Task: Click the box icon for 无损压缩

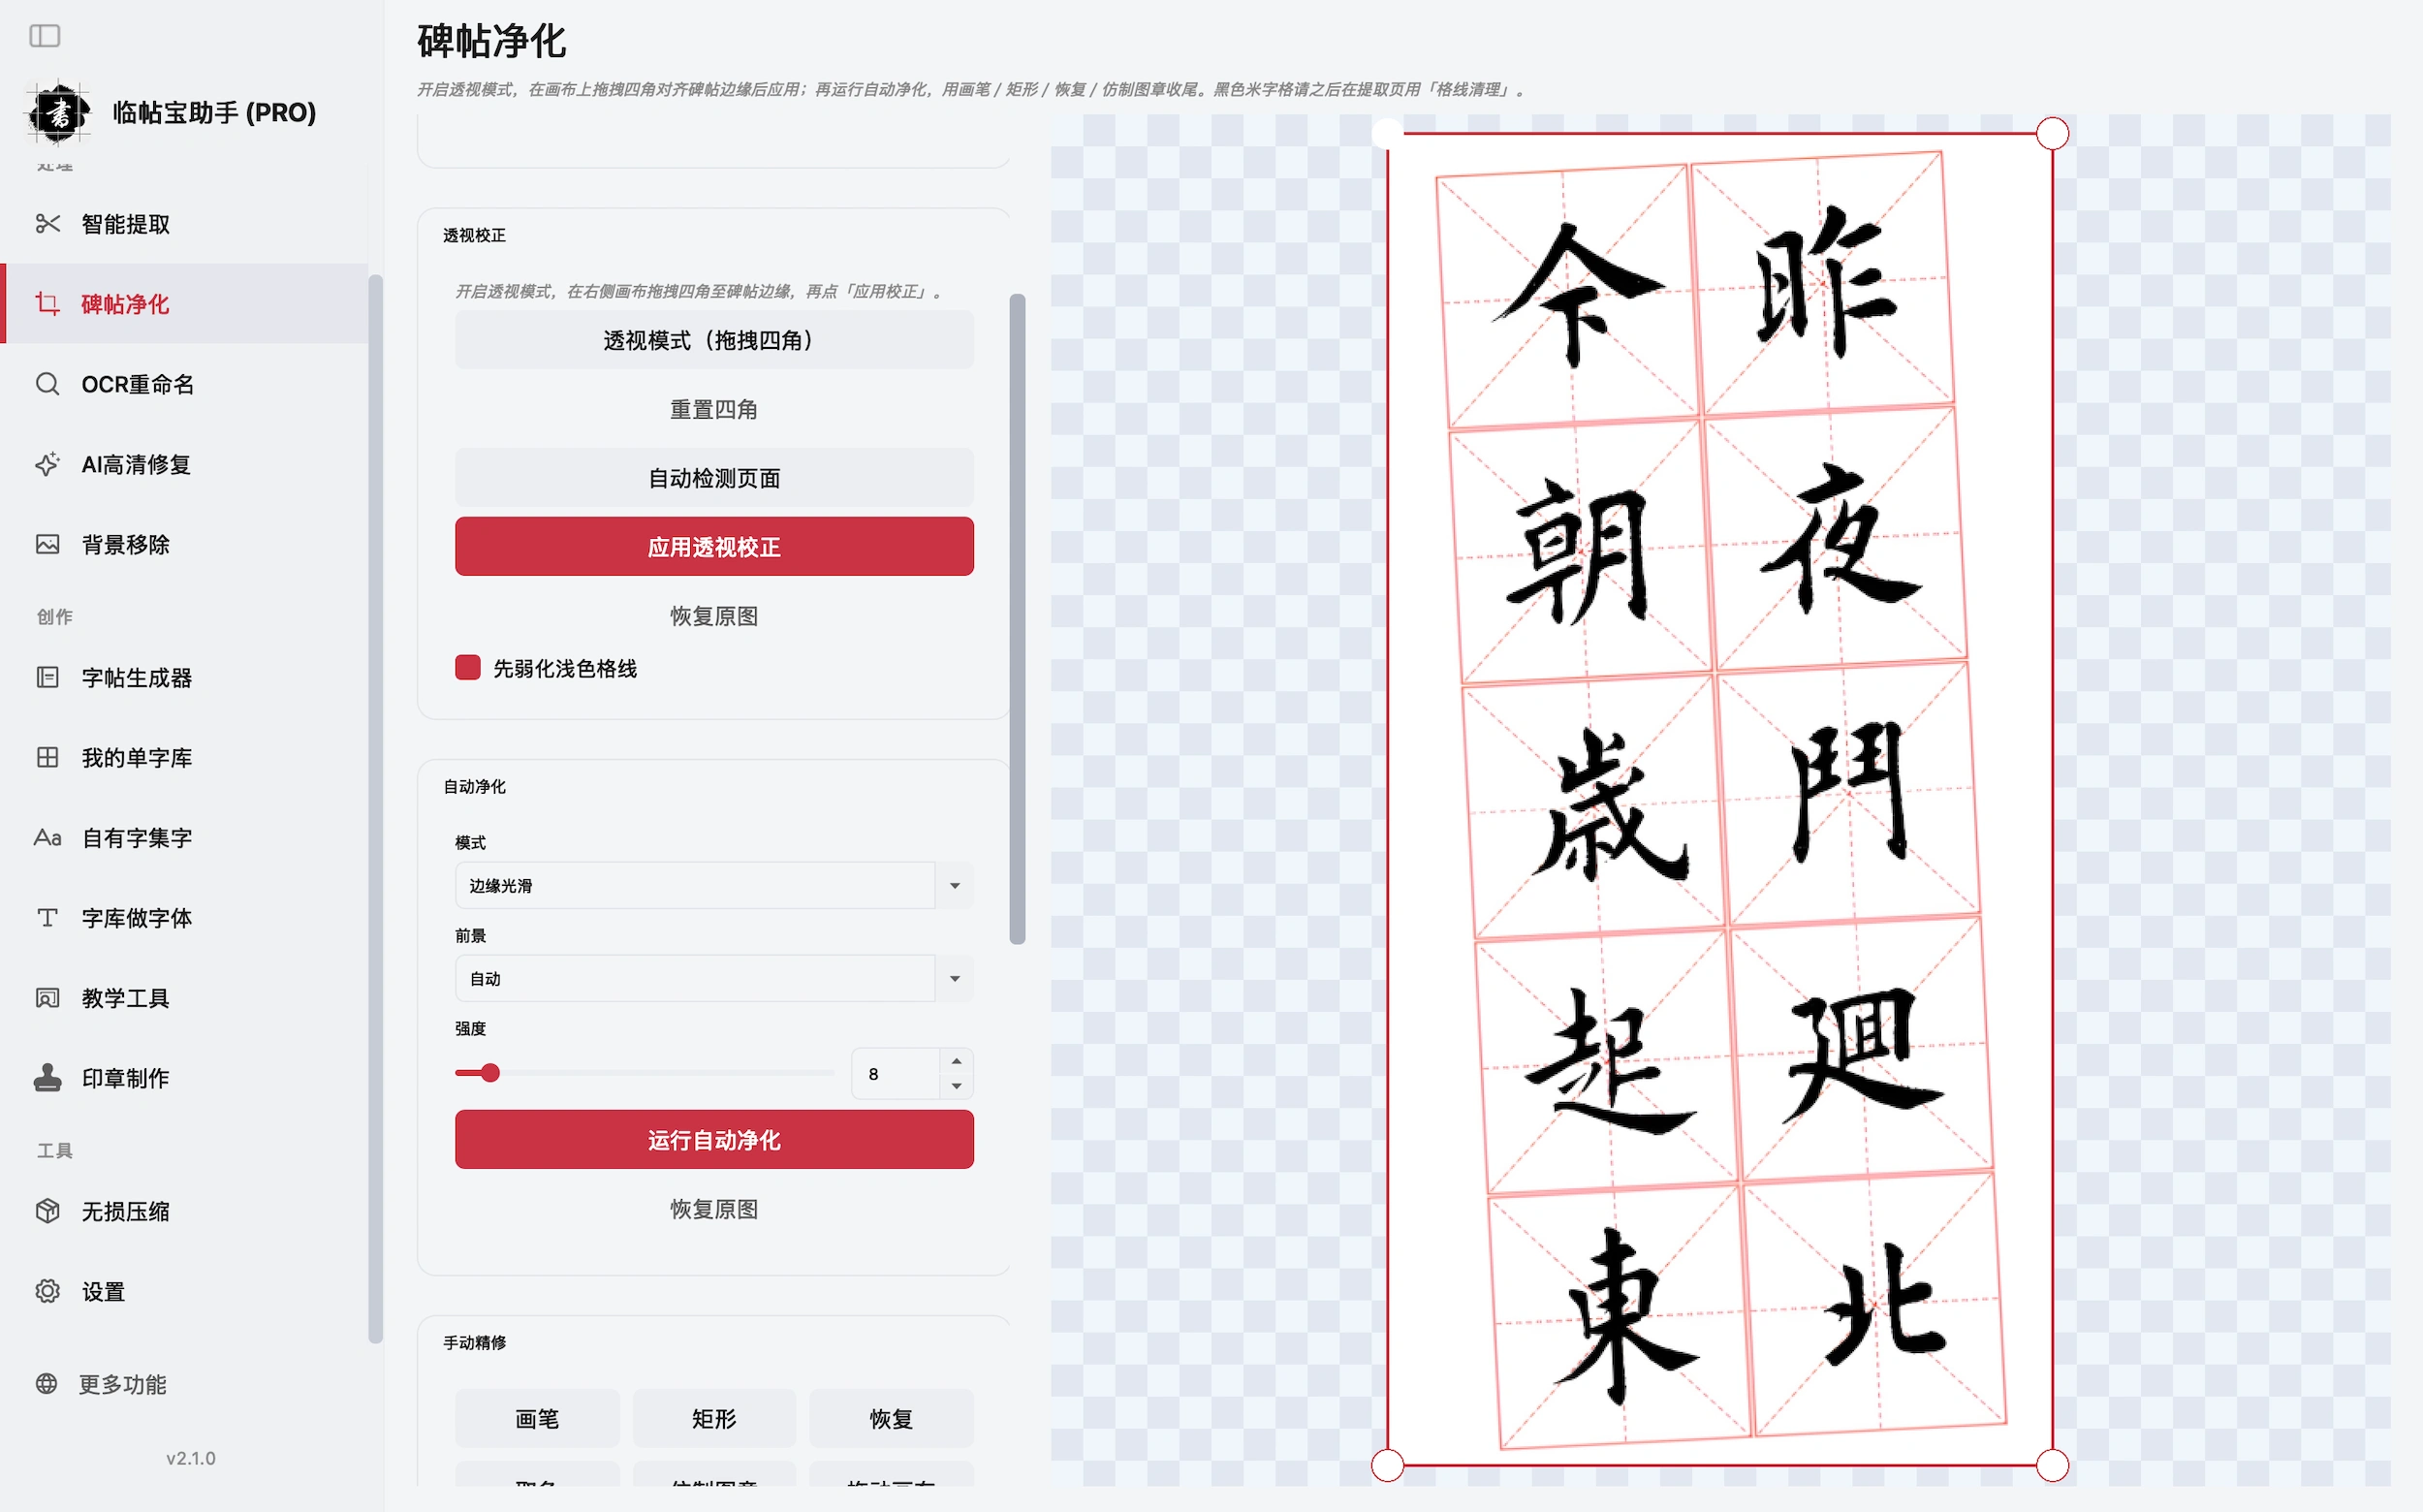Action: tap(47, 1211)
